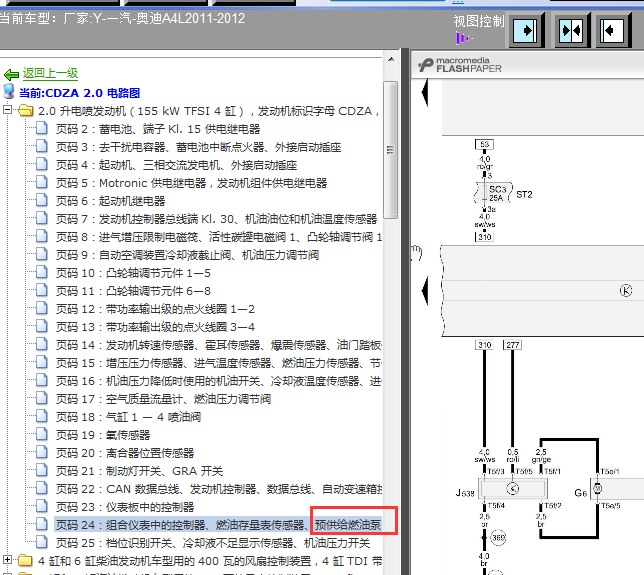Open 页码 4 起动机 三相交流发电机
The width and height of the screenshot is (644, 575).
point(177,165)
